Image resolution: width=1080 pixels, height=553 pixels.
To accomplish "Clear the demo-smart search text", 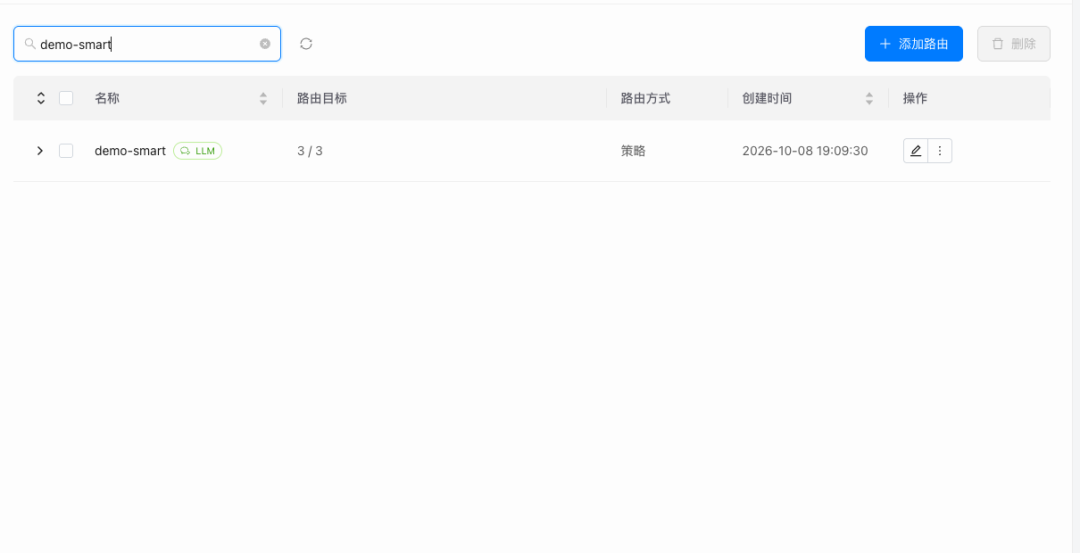I will [265, 44].
